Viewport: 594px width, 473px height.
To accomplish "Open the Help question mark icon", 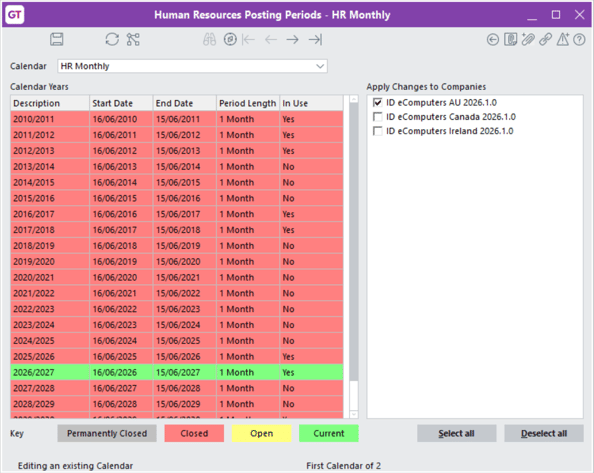I will (579, 39).
